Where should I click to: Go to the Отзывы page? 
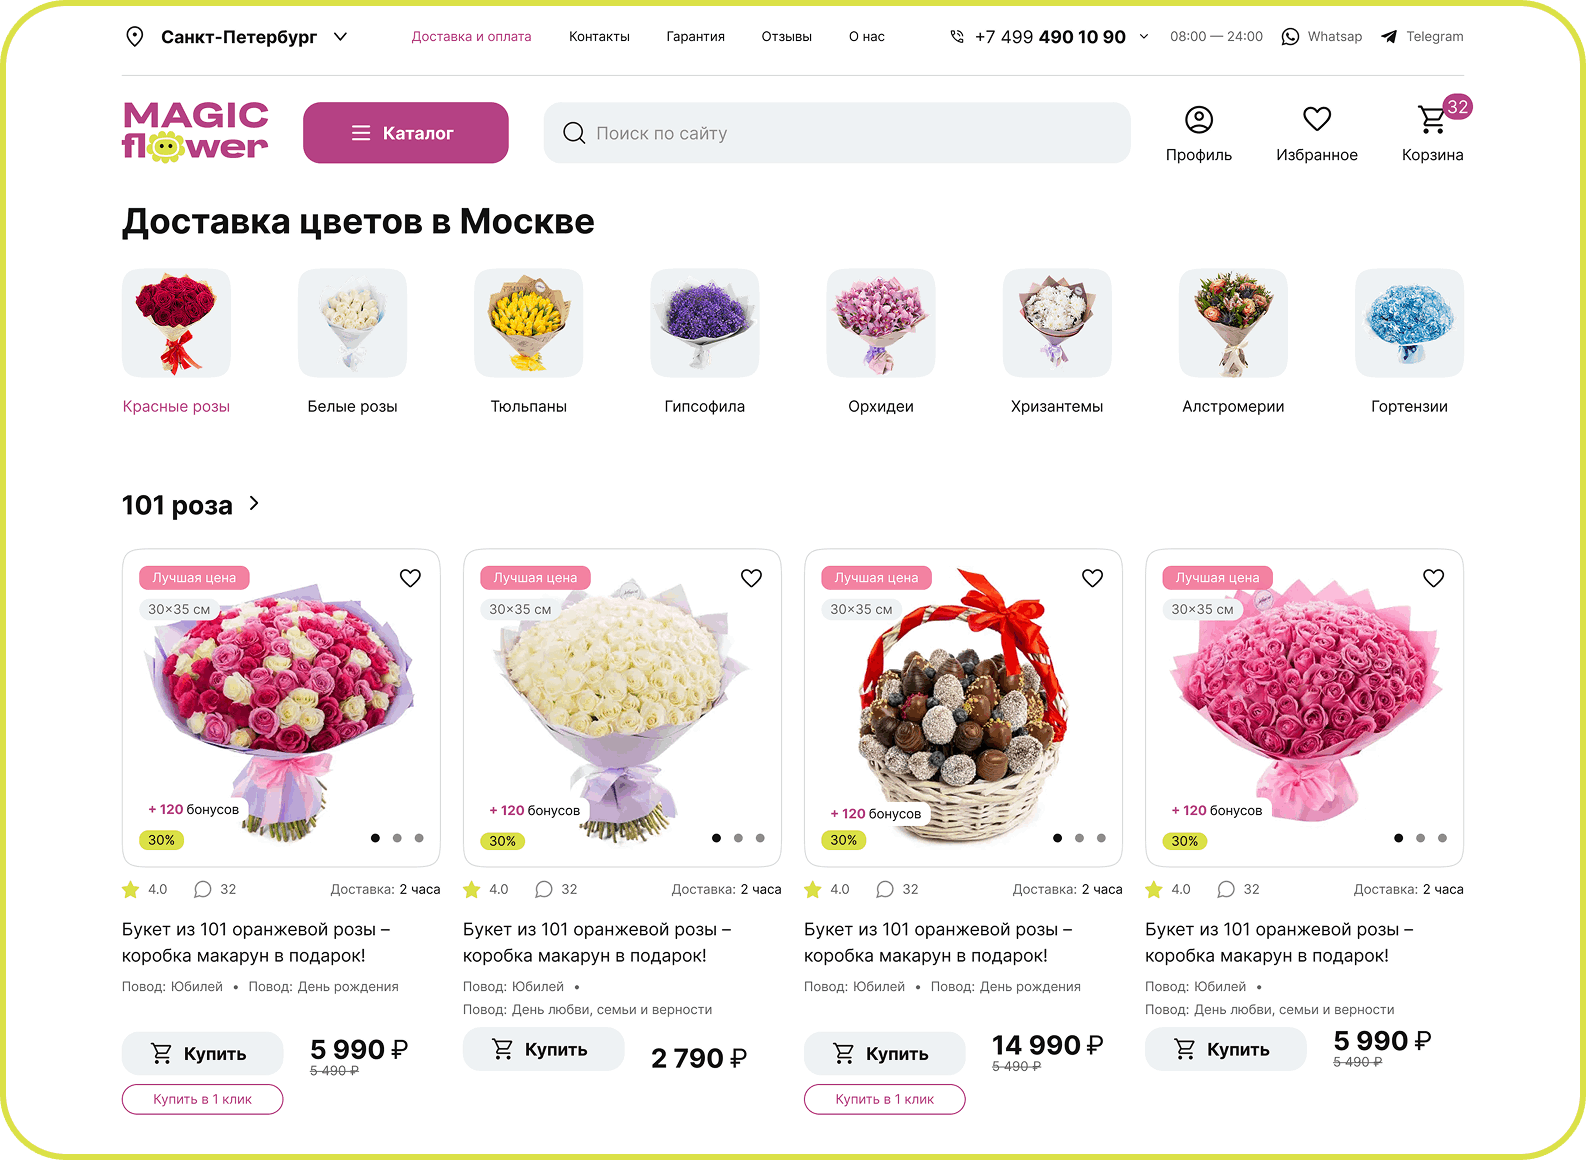786,37
